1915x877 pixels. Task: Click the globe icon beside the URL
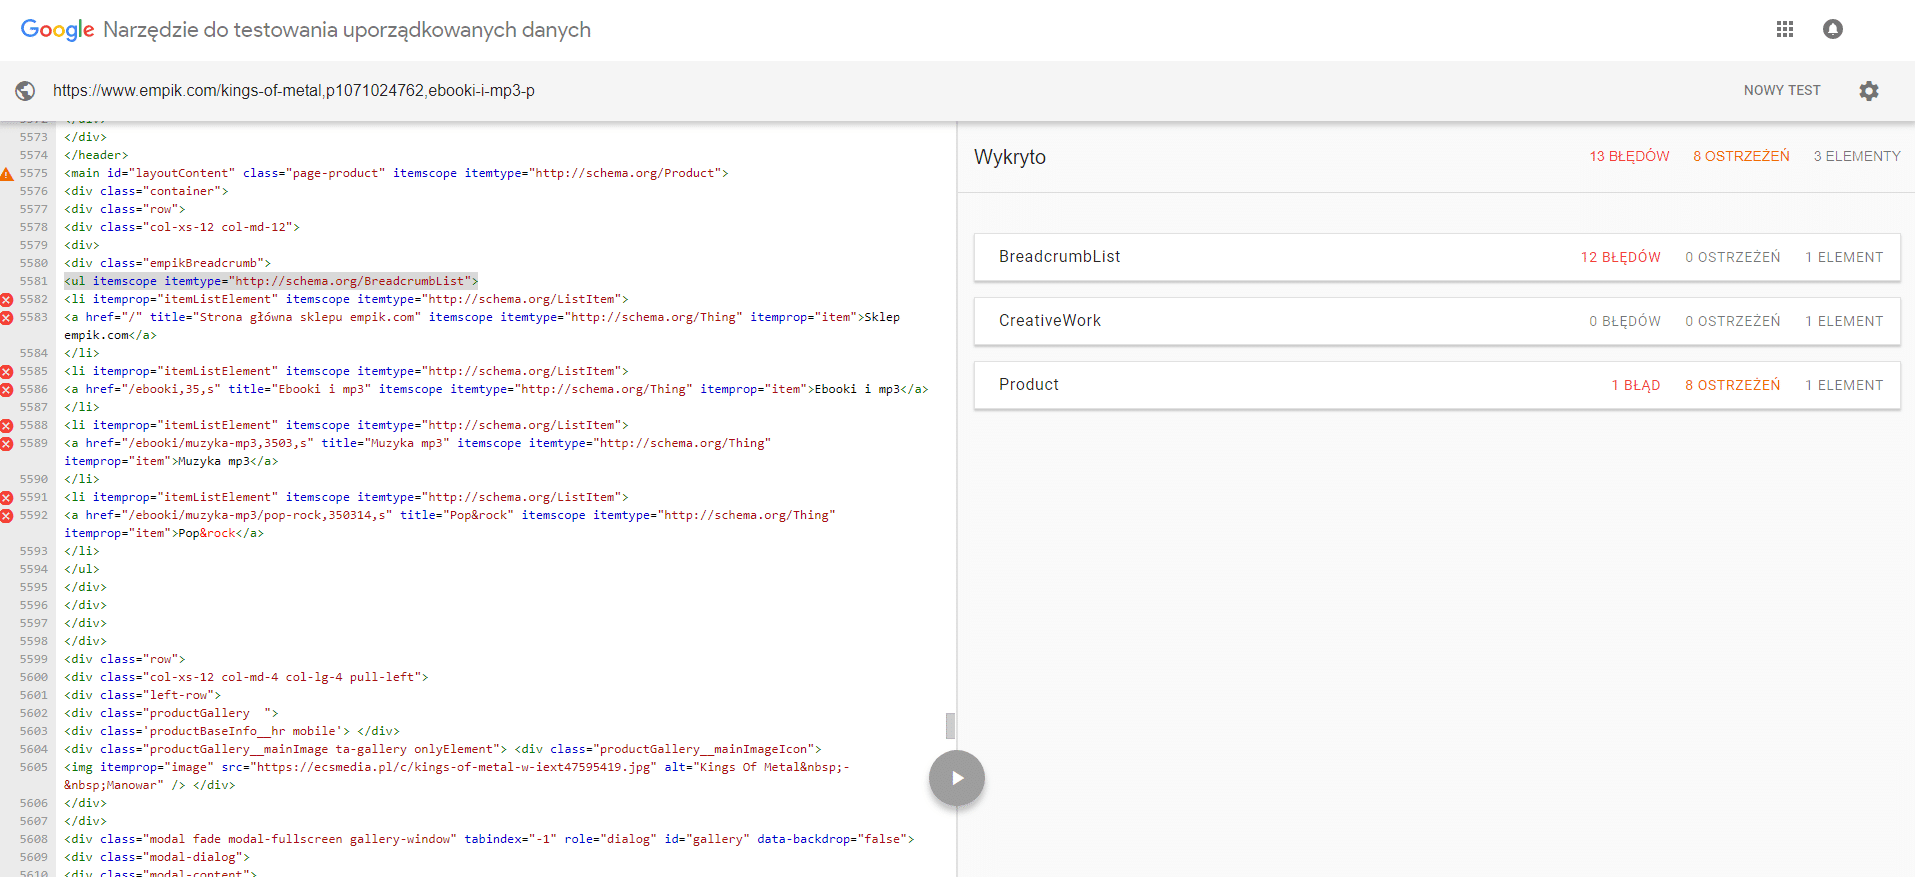point(25,91)
